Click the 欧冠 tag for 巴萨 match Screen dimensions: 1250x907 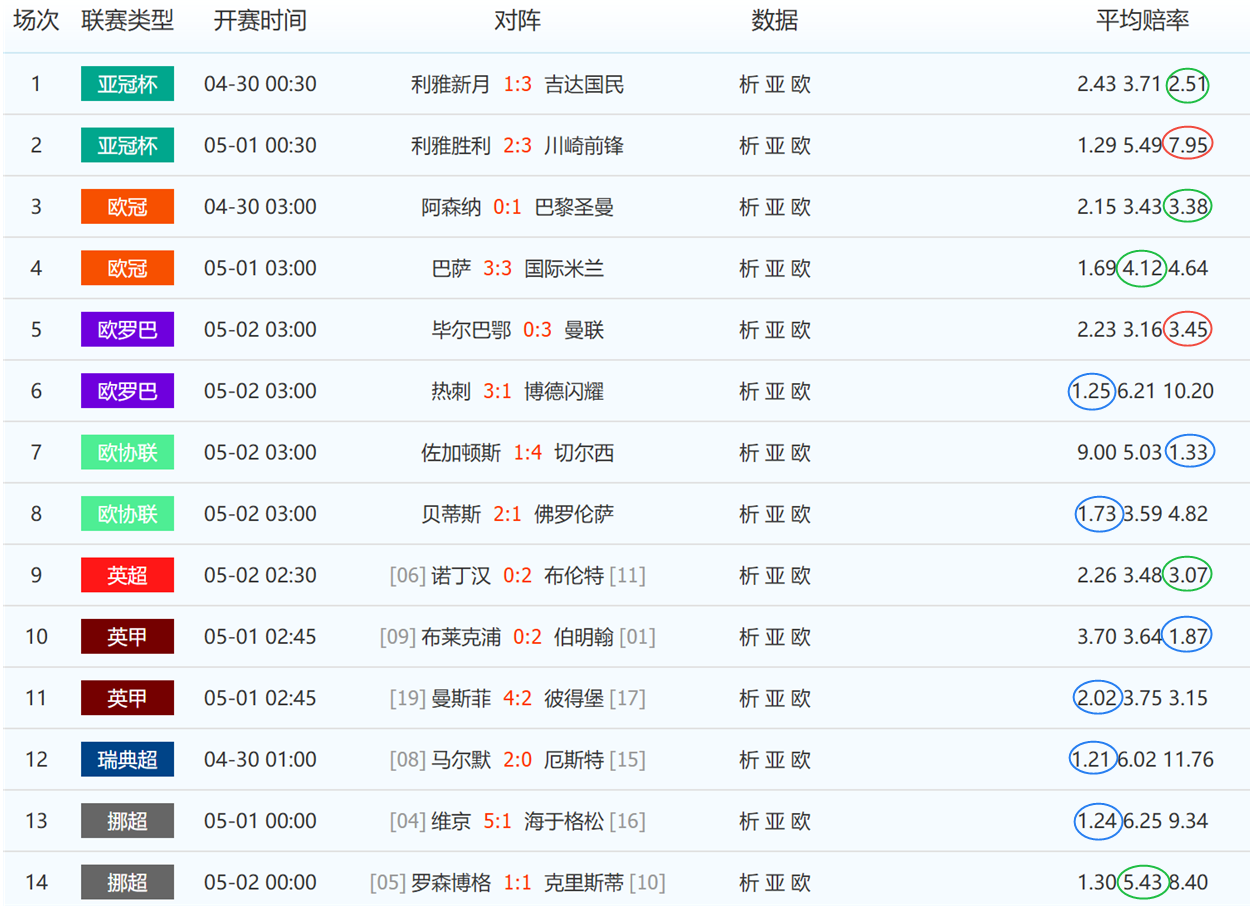click(127, 268)
